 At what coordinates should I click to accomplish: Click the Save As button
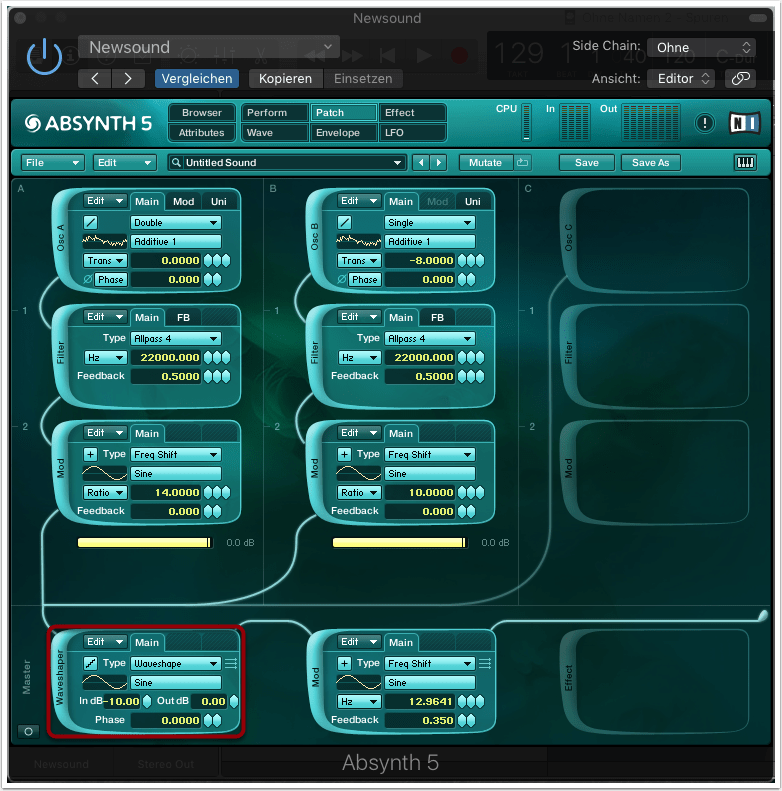click(x=650, y=162)
